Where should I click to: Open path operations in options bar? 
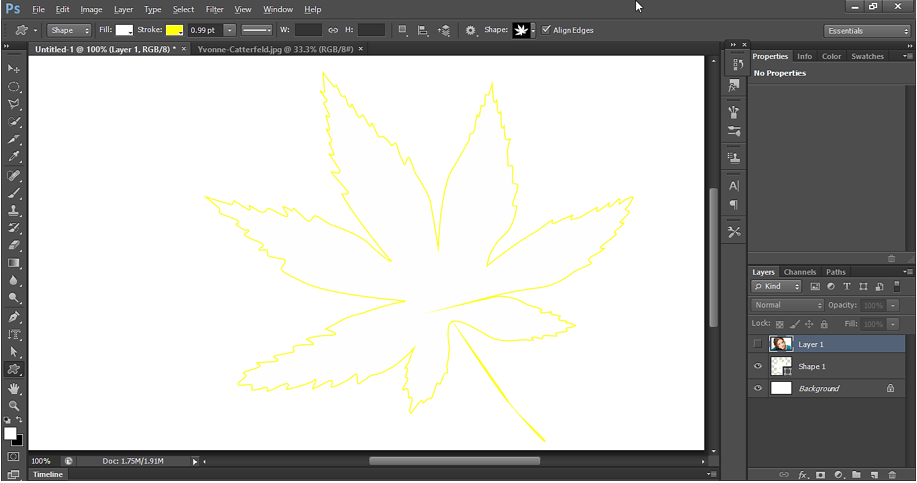point(402,30)
